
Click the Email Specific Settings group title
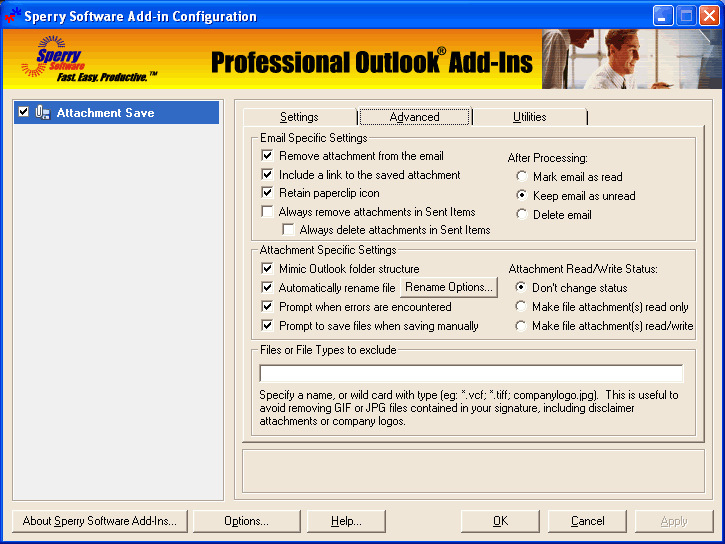(x=313, y=138)
